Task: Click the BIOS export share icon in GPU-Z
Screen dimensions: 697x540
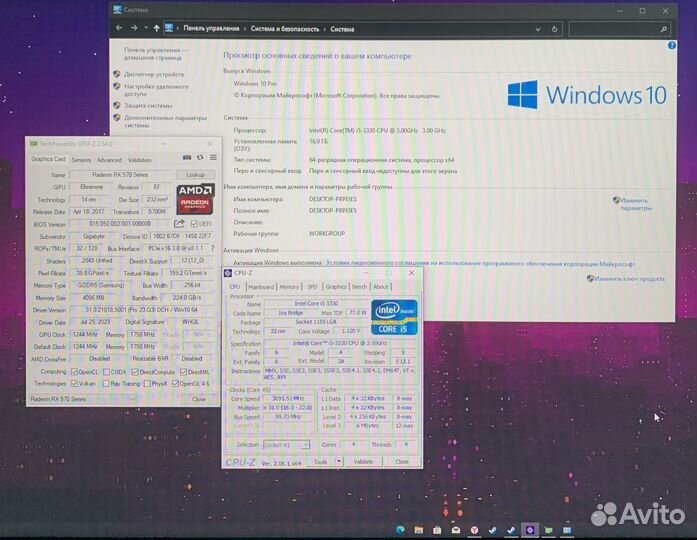Action: pos(179,224)
